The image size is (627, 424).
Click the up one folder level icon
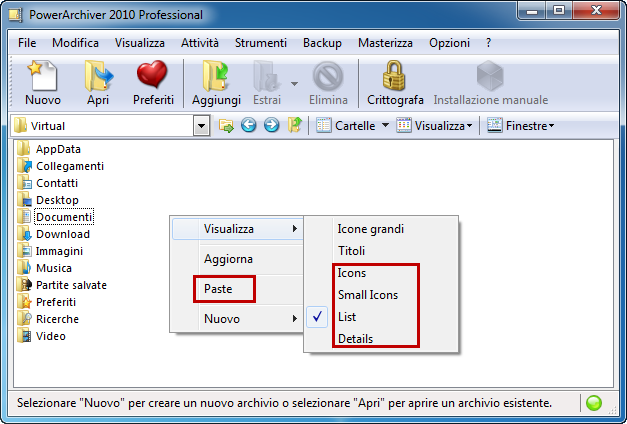(294, 126)
